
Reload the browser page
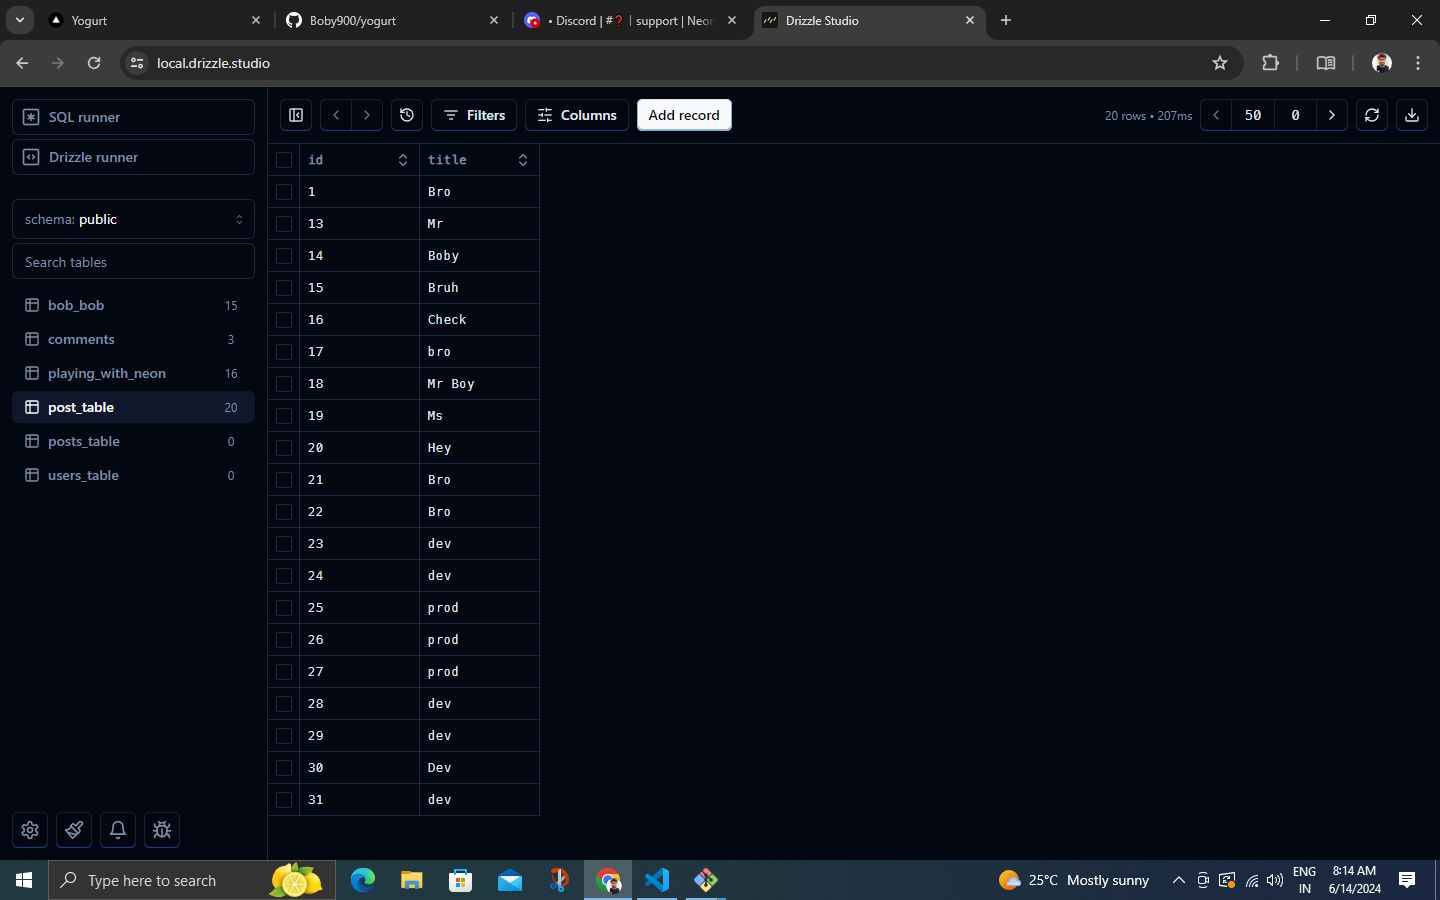94,63
